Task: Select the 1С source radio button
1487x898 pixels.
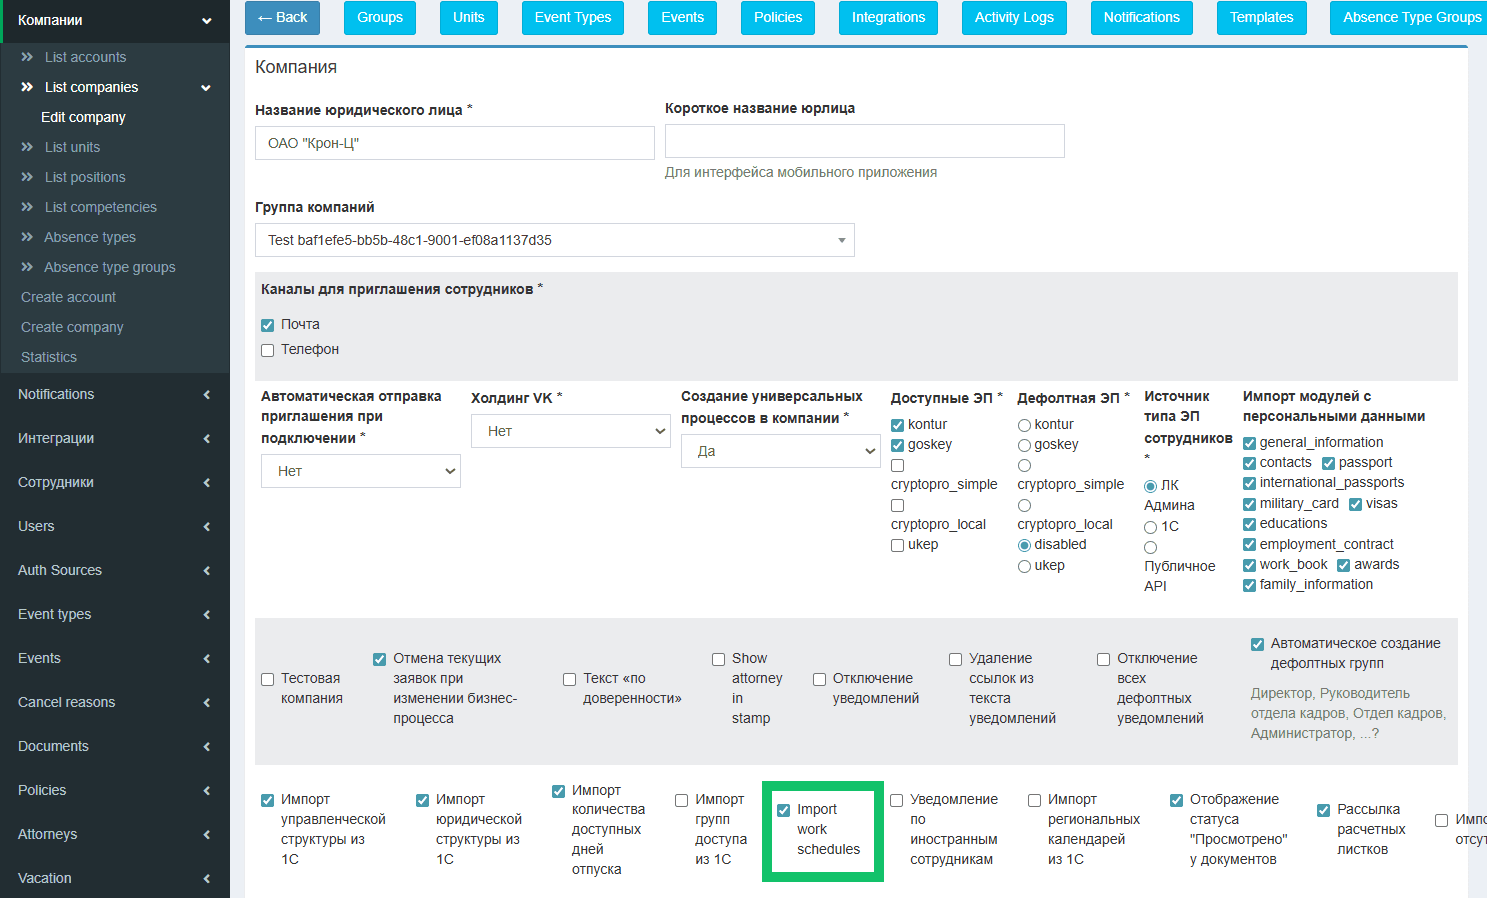Action: coord(1150,527)
